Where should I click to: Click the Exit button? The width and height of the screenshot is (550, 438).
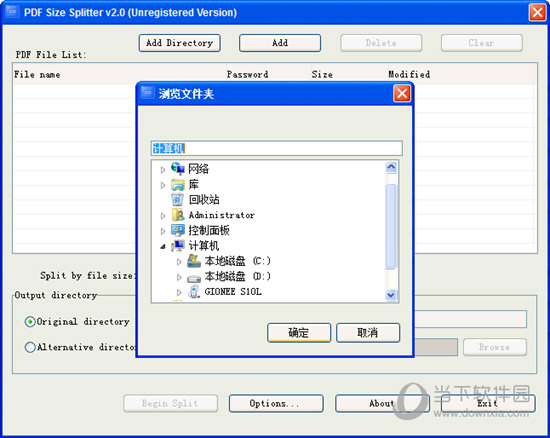point(488,403)
